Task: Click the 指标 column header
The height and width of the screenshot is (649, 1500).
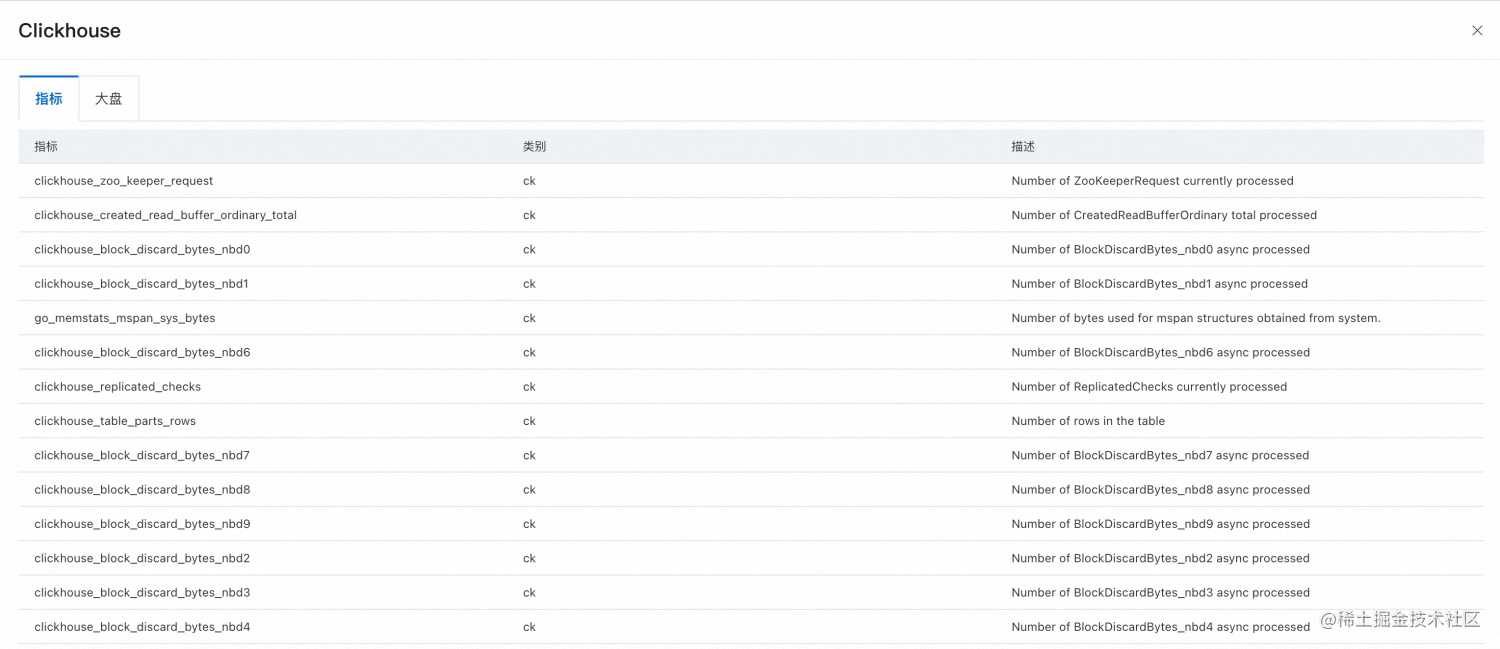Action: click(46, 146)
